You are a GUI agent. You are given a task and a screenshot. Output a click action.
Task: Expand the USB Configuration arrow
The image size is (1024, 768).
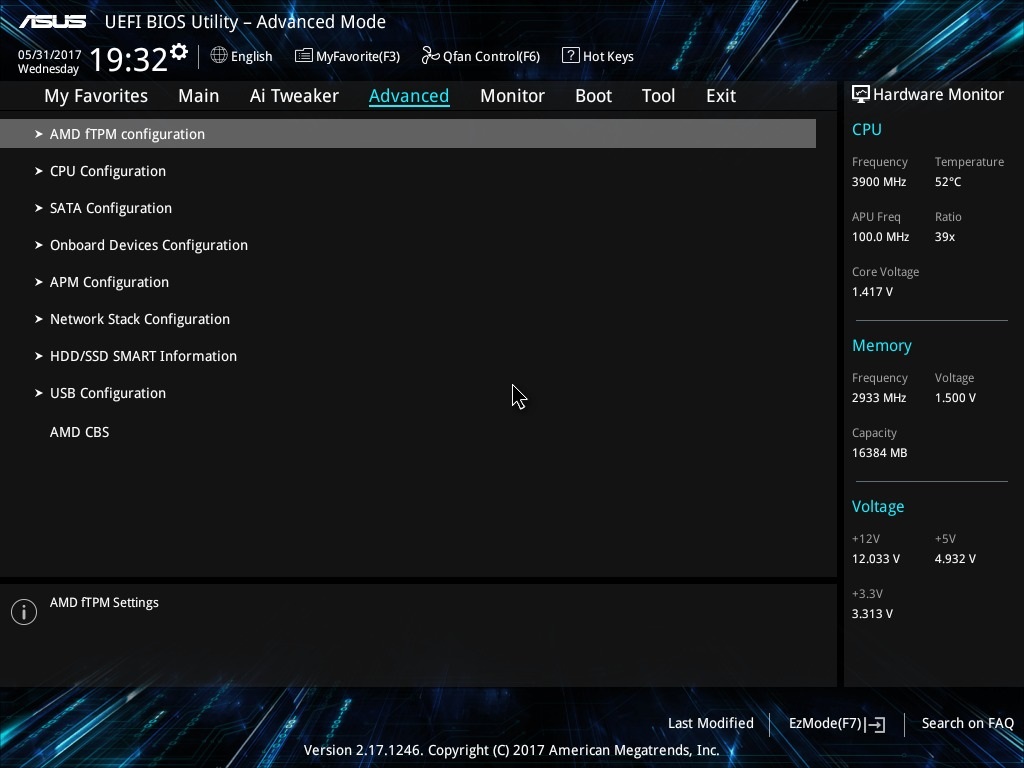pyautogui.click(x=39, y=393)
